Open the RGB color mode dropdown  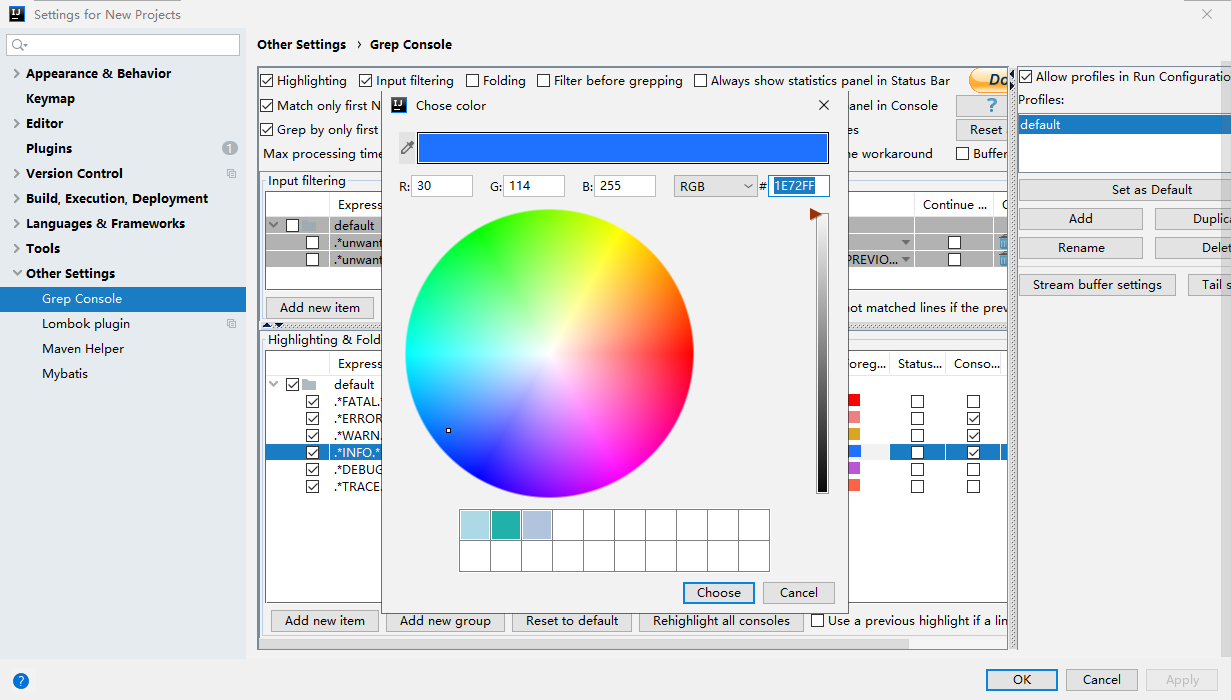pos(715,186)
